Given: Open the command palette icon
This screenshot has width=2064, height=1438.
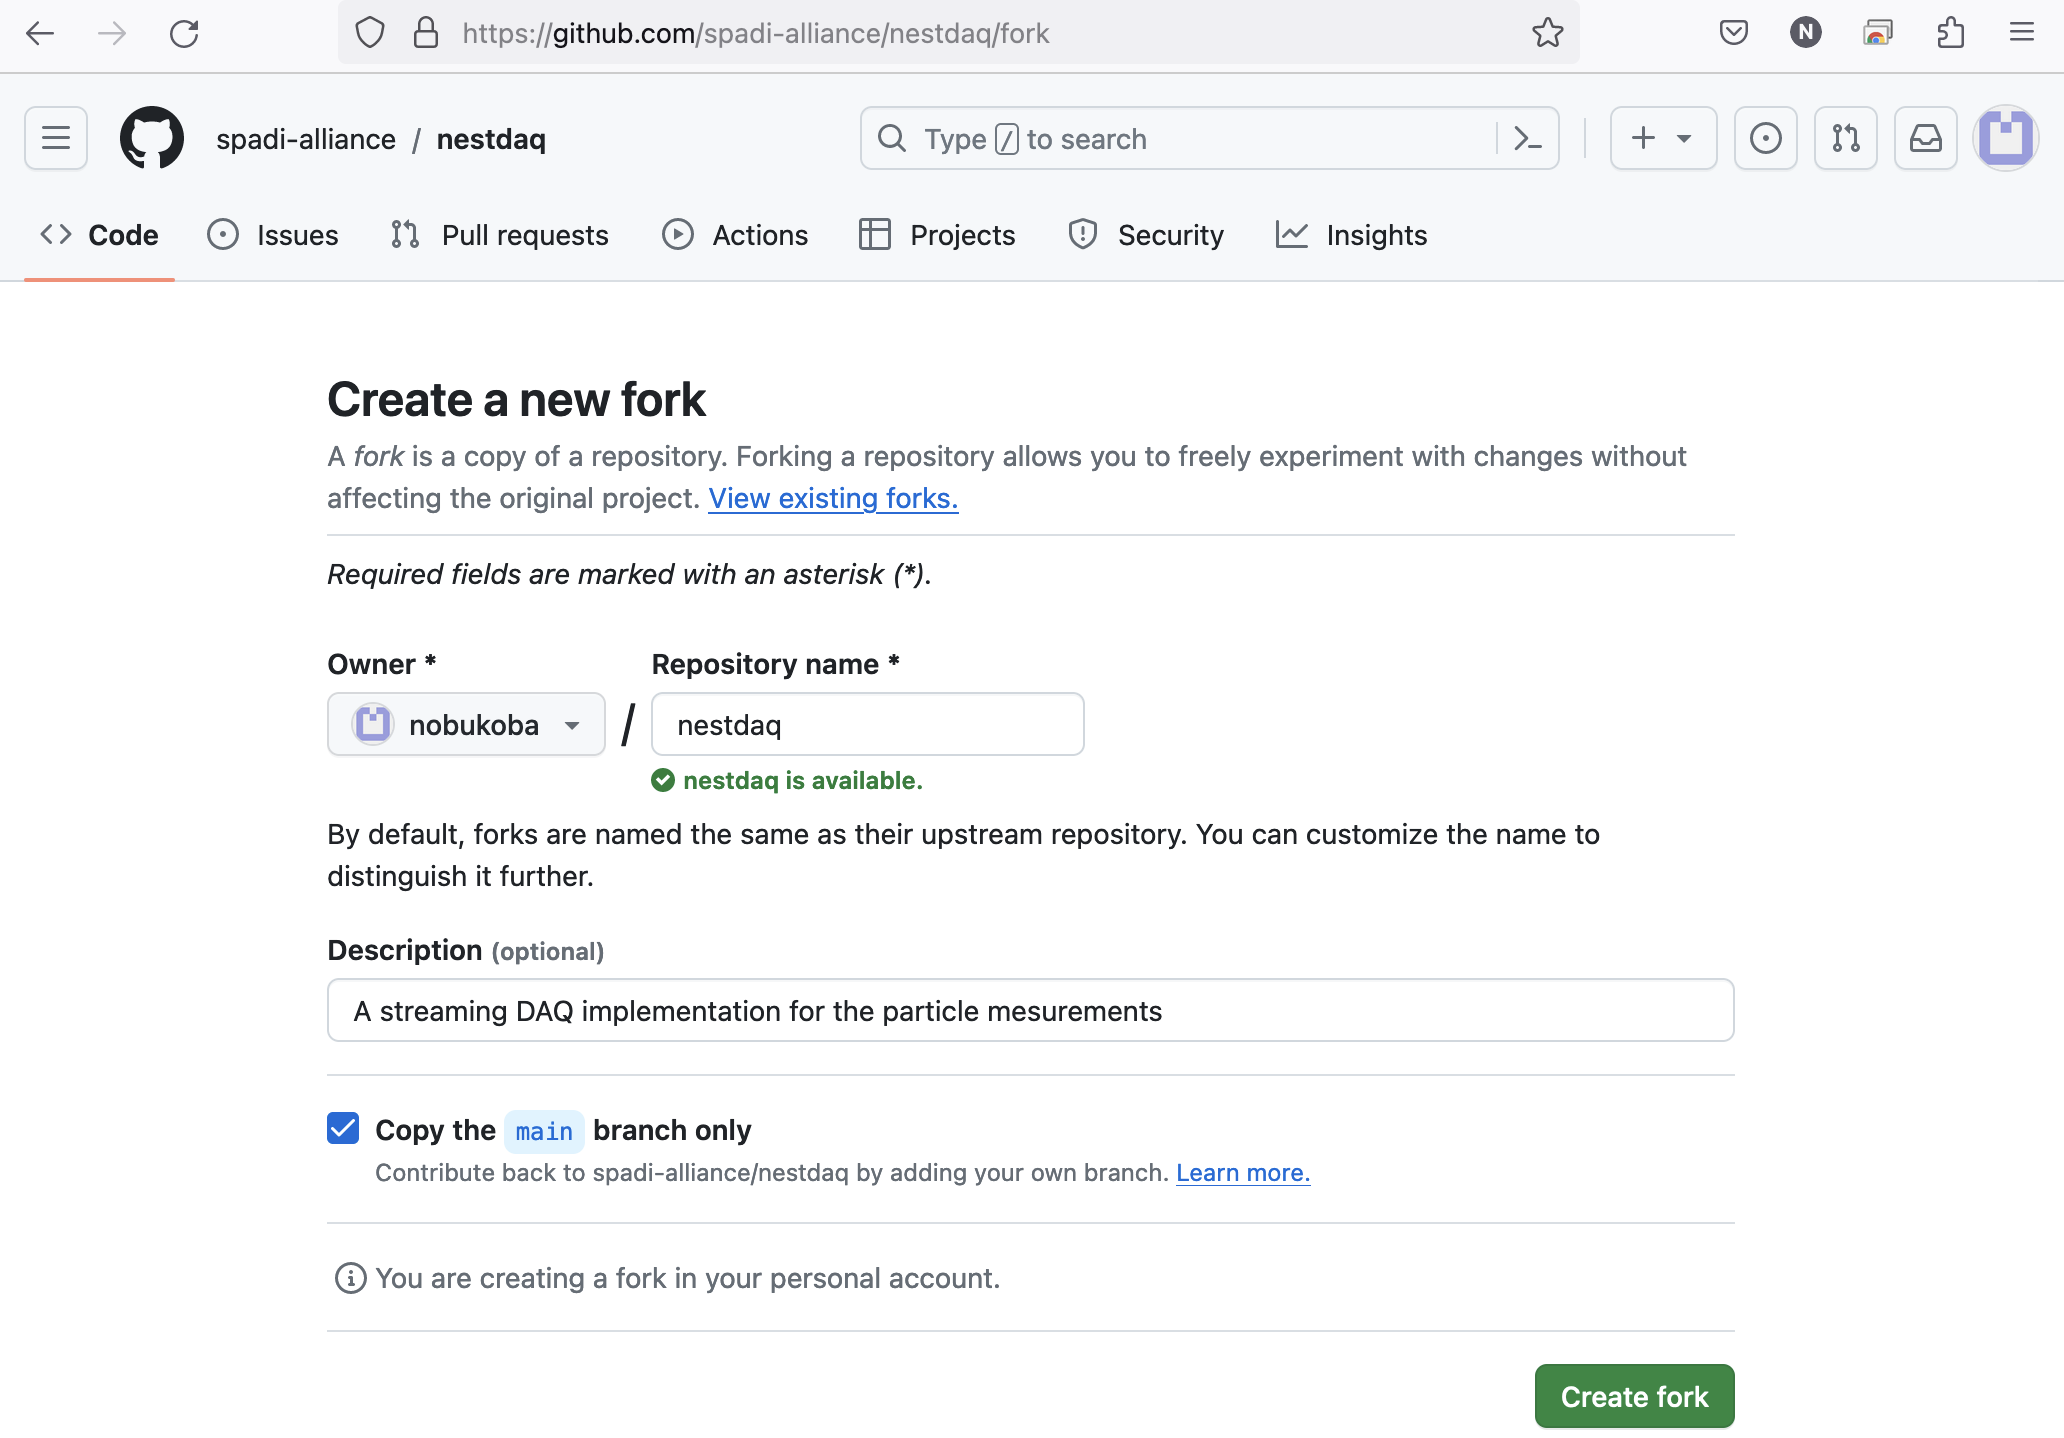Looking at the screenshot, I should [1528, 138].
